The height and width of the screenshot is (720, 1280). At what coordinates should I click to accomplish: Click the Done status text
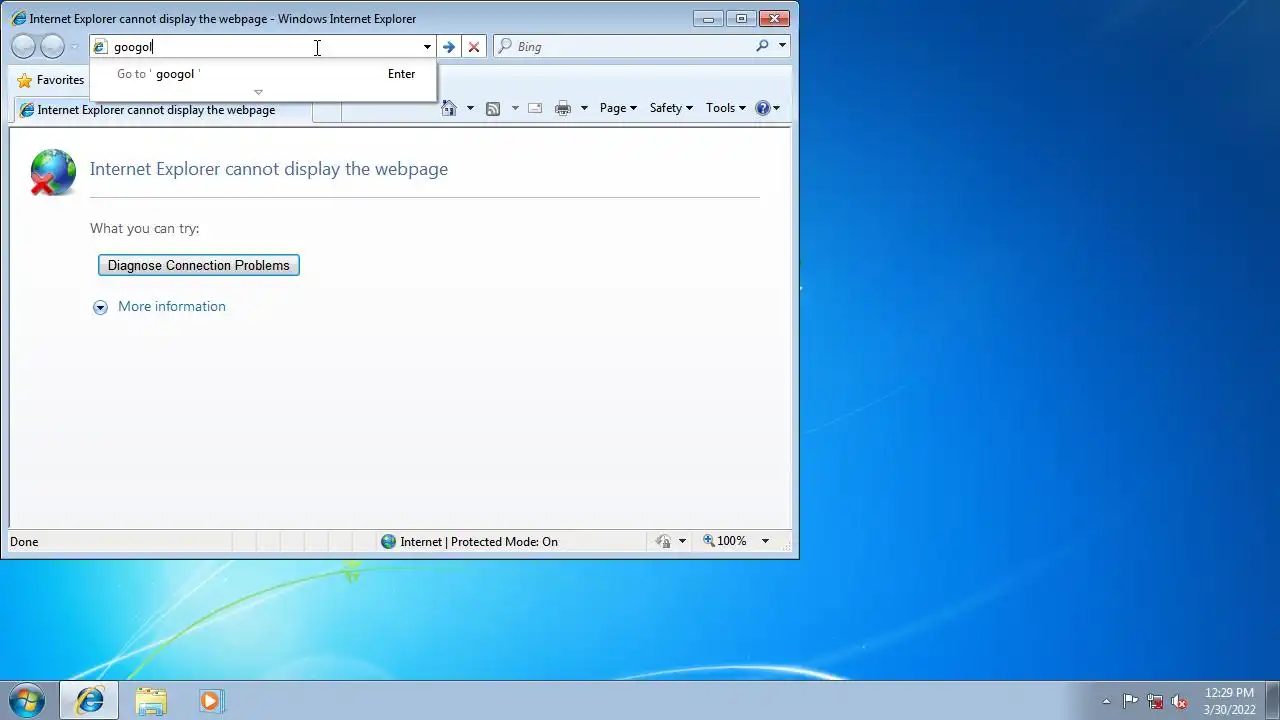[x=24, y=542]
